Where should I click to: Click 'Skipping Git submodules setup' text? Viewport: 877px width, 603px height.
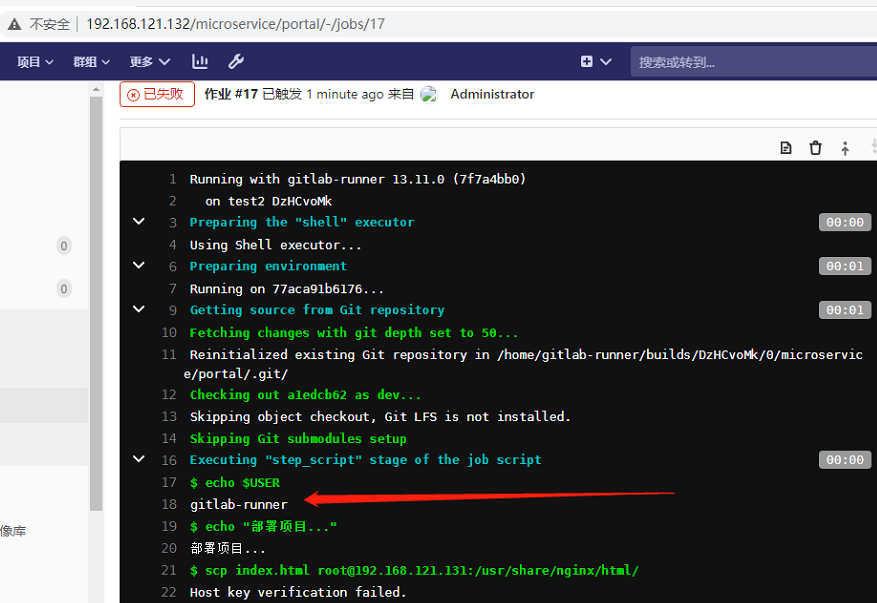[298, 439]
